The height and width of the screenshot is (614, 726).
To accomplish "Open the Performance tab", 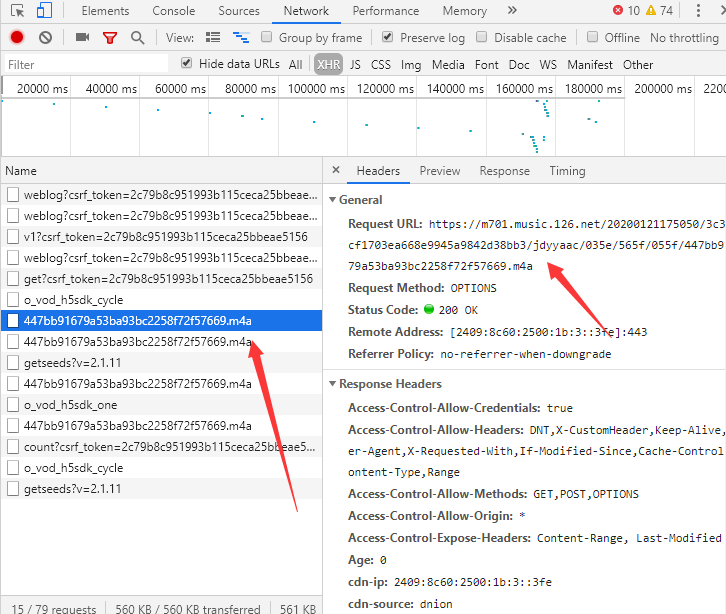I will point(386,11).
